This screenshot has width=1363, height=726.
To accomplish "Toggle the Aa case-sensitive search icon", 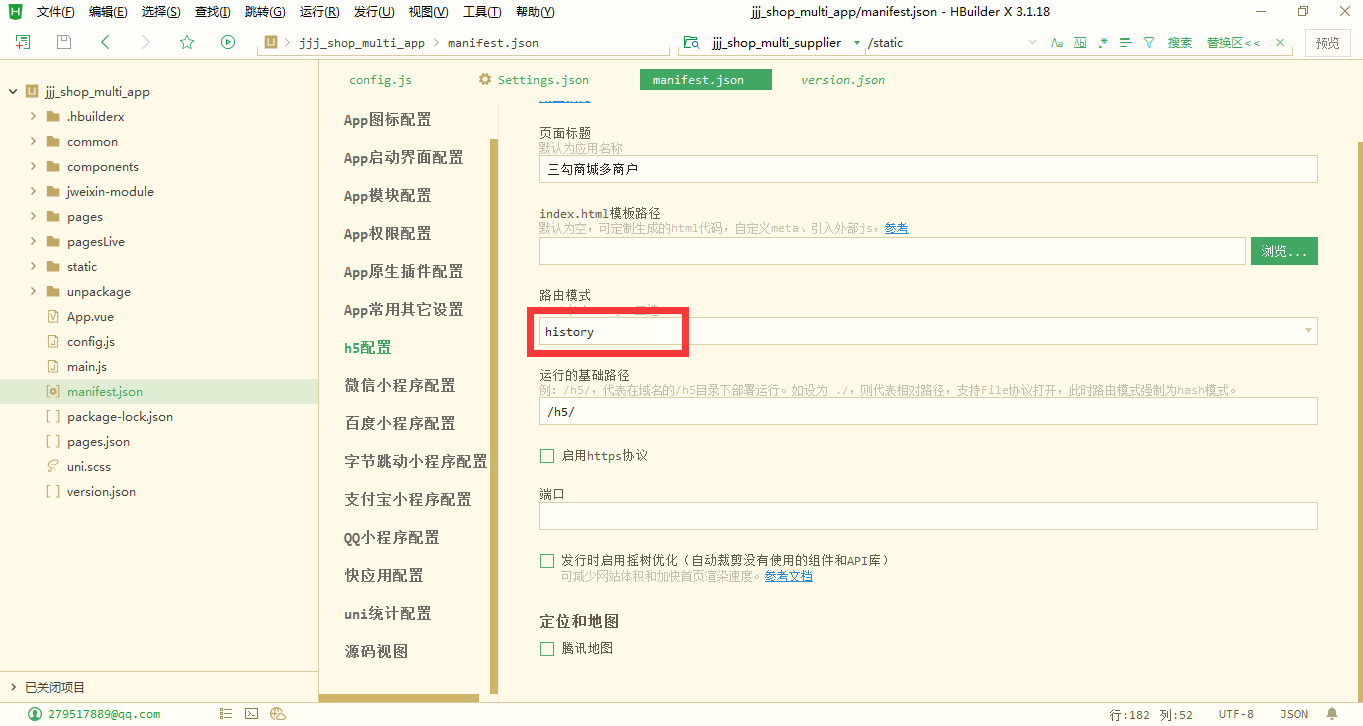I will [1057, 43].
